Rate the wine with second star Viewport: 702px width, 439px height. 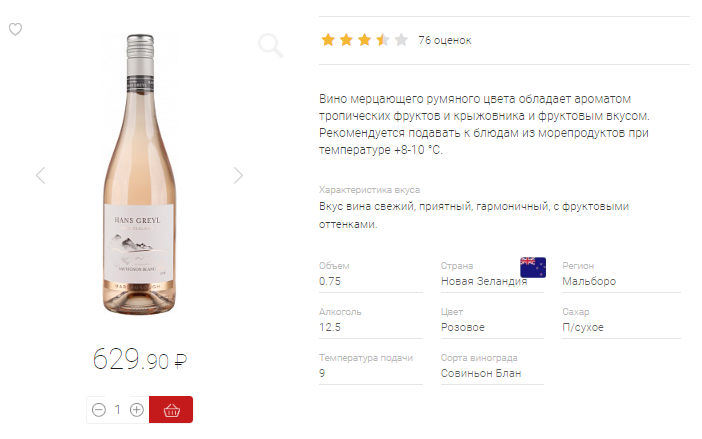point(346,40)
